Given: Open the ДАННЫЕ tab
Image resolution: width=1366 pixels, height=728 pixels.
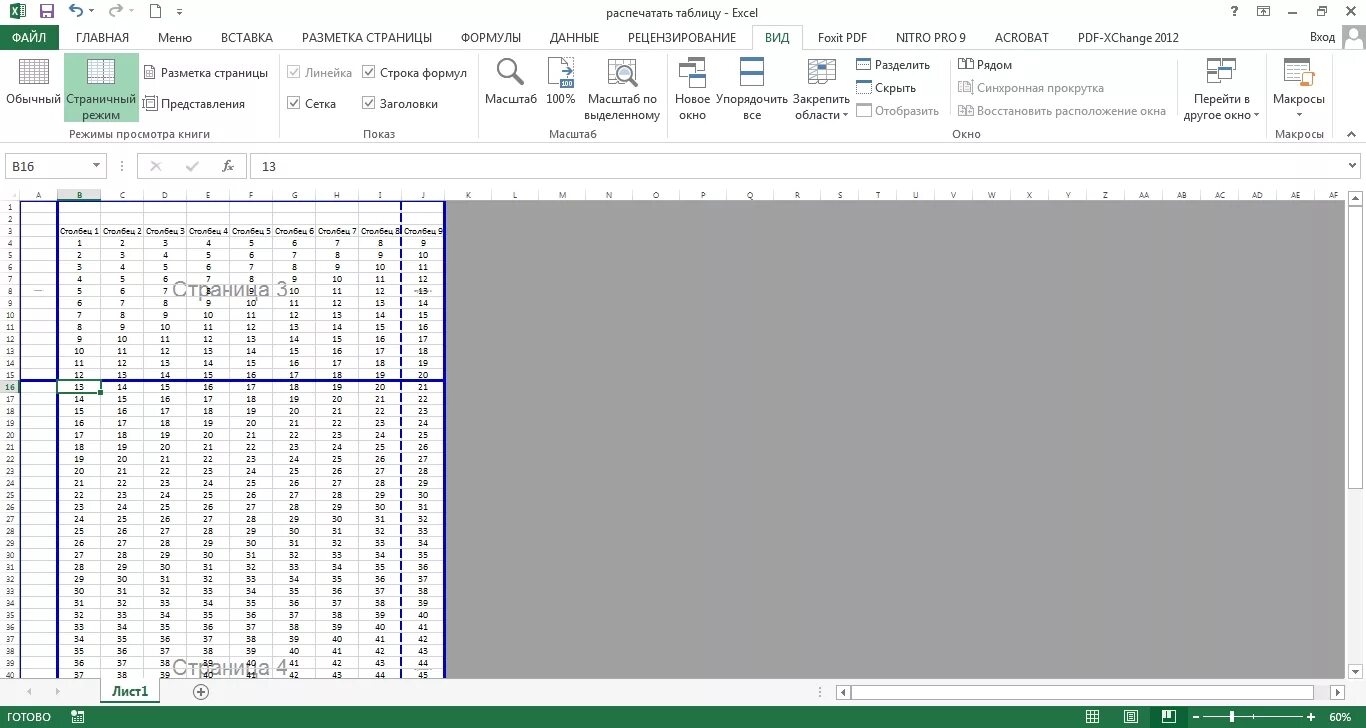Looking at the screenshot, I should (574, 38).
